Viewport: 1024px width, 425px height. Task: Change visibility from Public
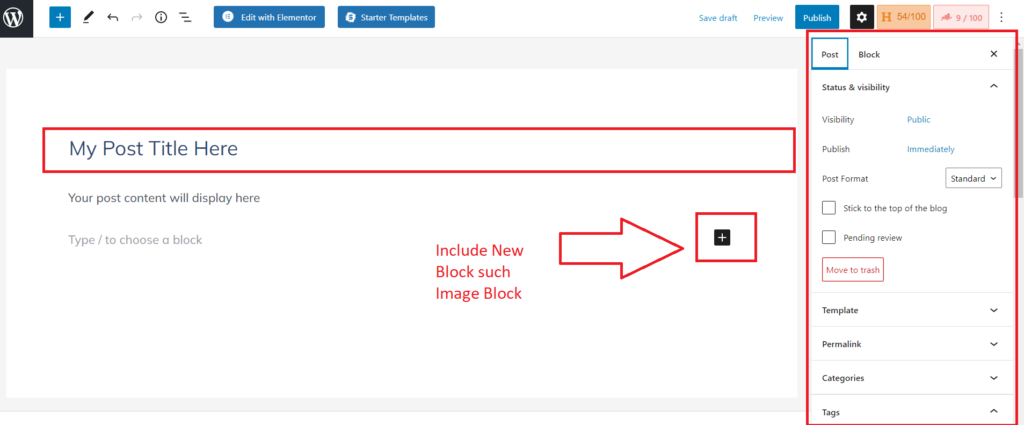[x=918, y=119]
